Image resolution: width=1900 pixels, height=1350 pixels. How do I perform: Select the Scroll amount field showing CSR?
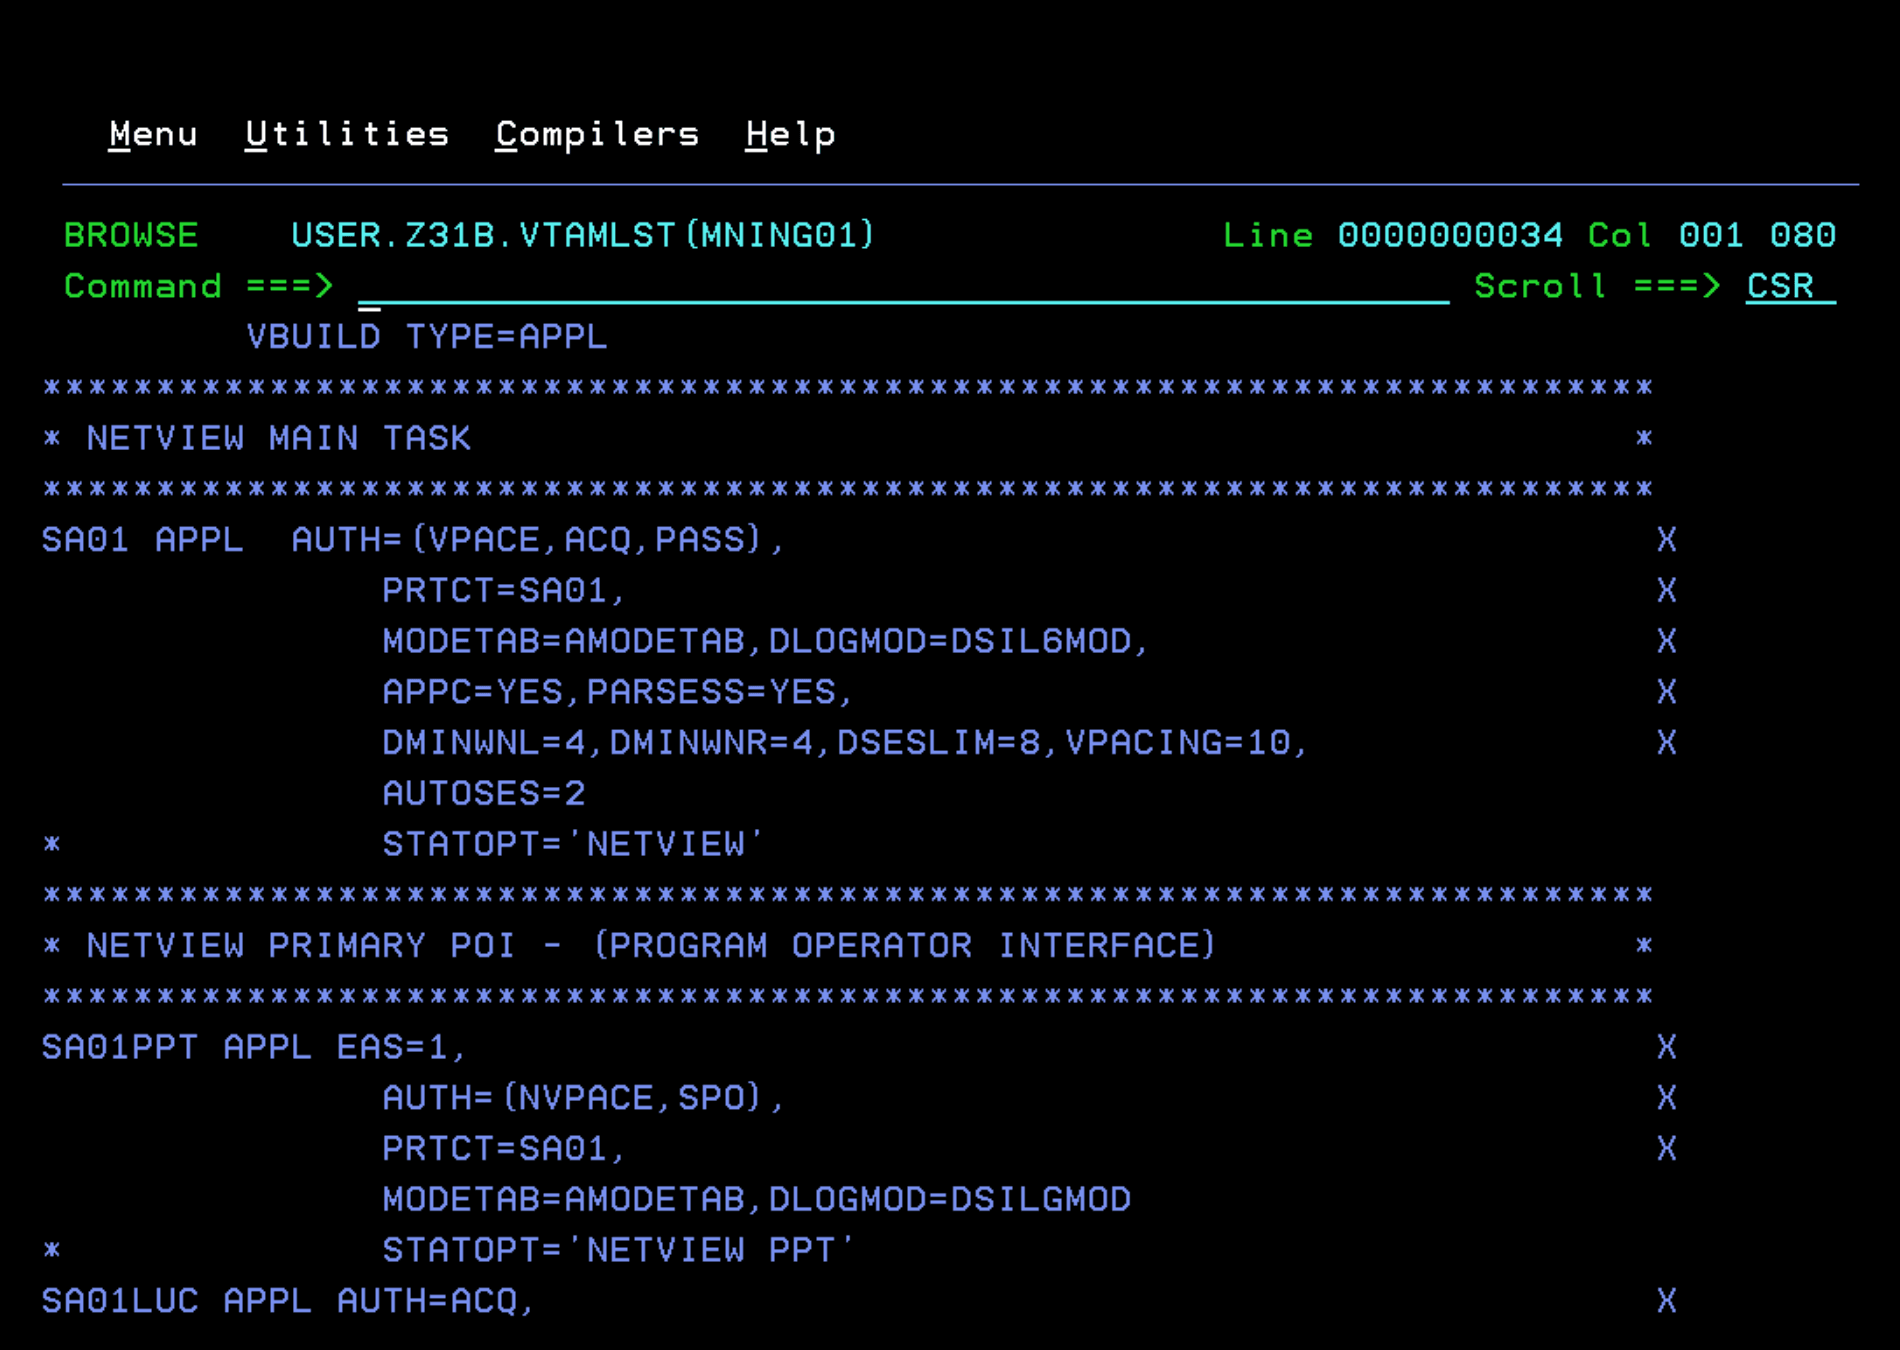pyautogui.click(x=1788, y=287)
